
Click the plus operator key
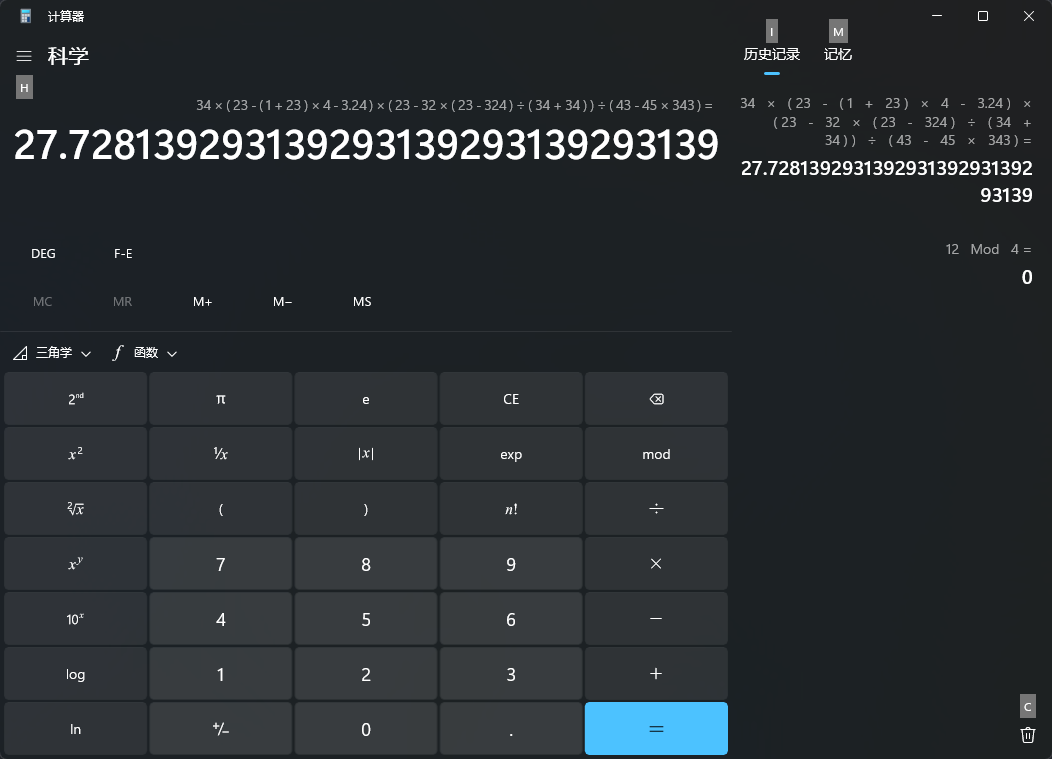tap(656, 674)
